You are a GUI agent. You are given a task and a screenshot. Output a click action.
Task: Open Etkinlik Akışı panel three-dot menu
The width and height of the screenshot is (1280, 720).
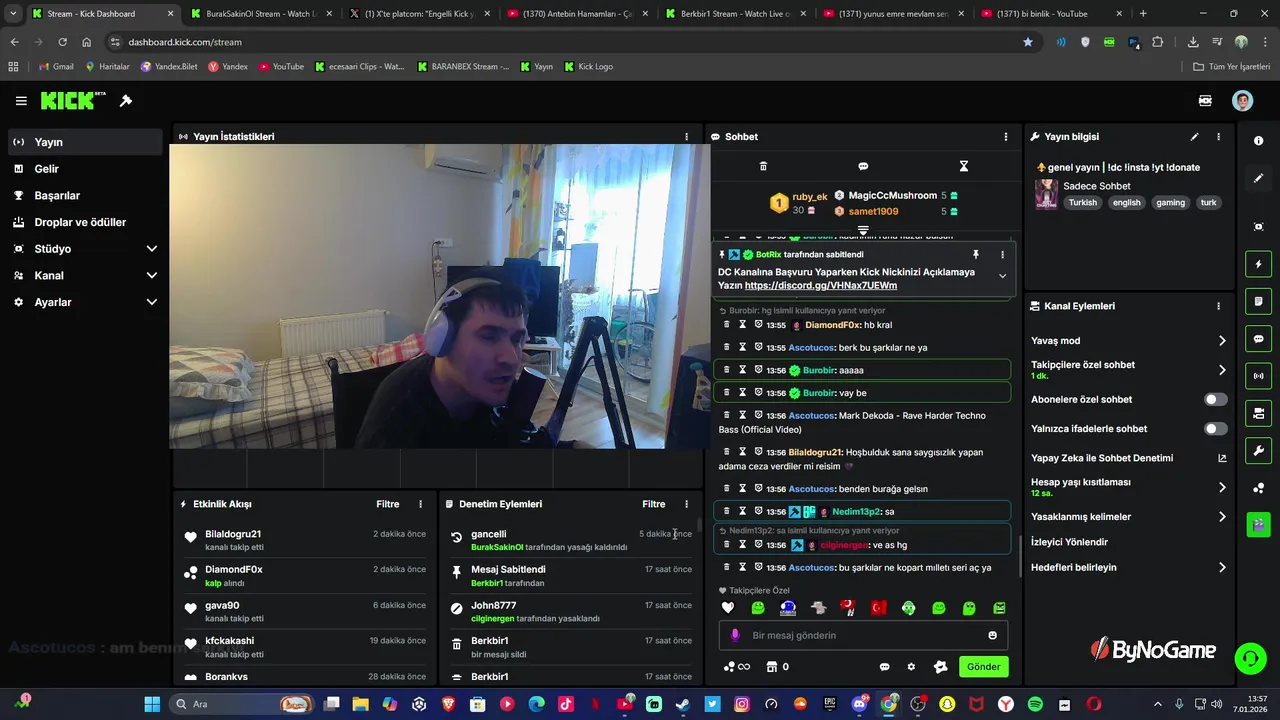point(420,504)
